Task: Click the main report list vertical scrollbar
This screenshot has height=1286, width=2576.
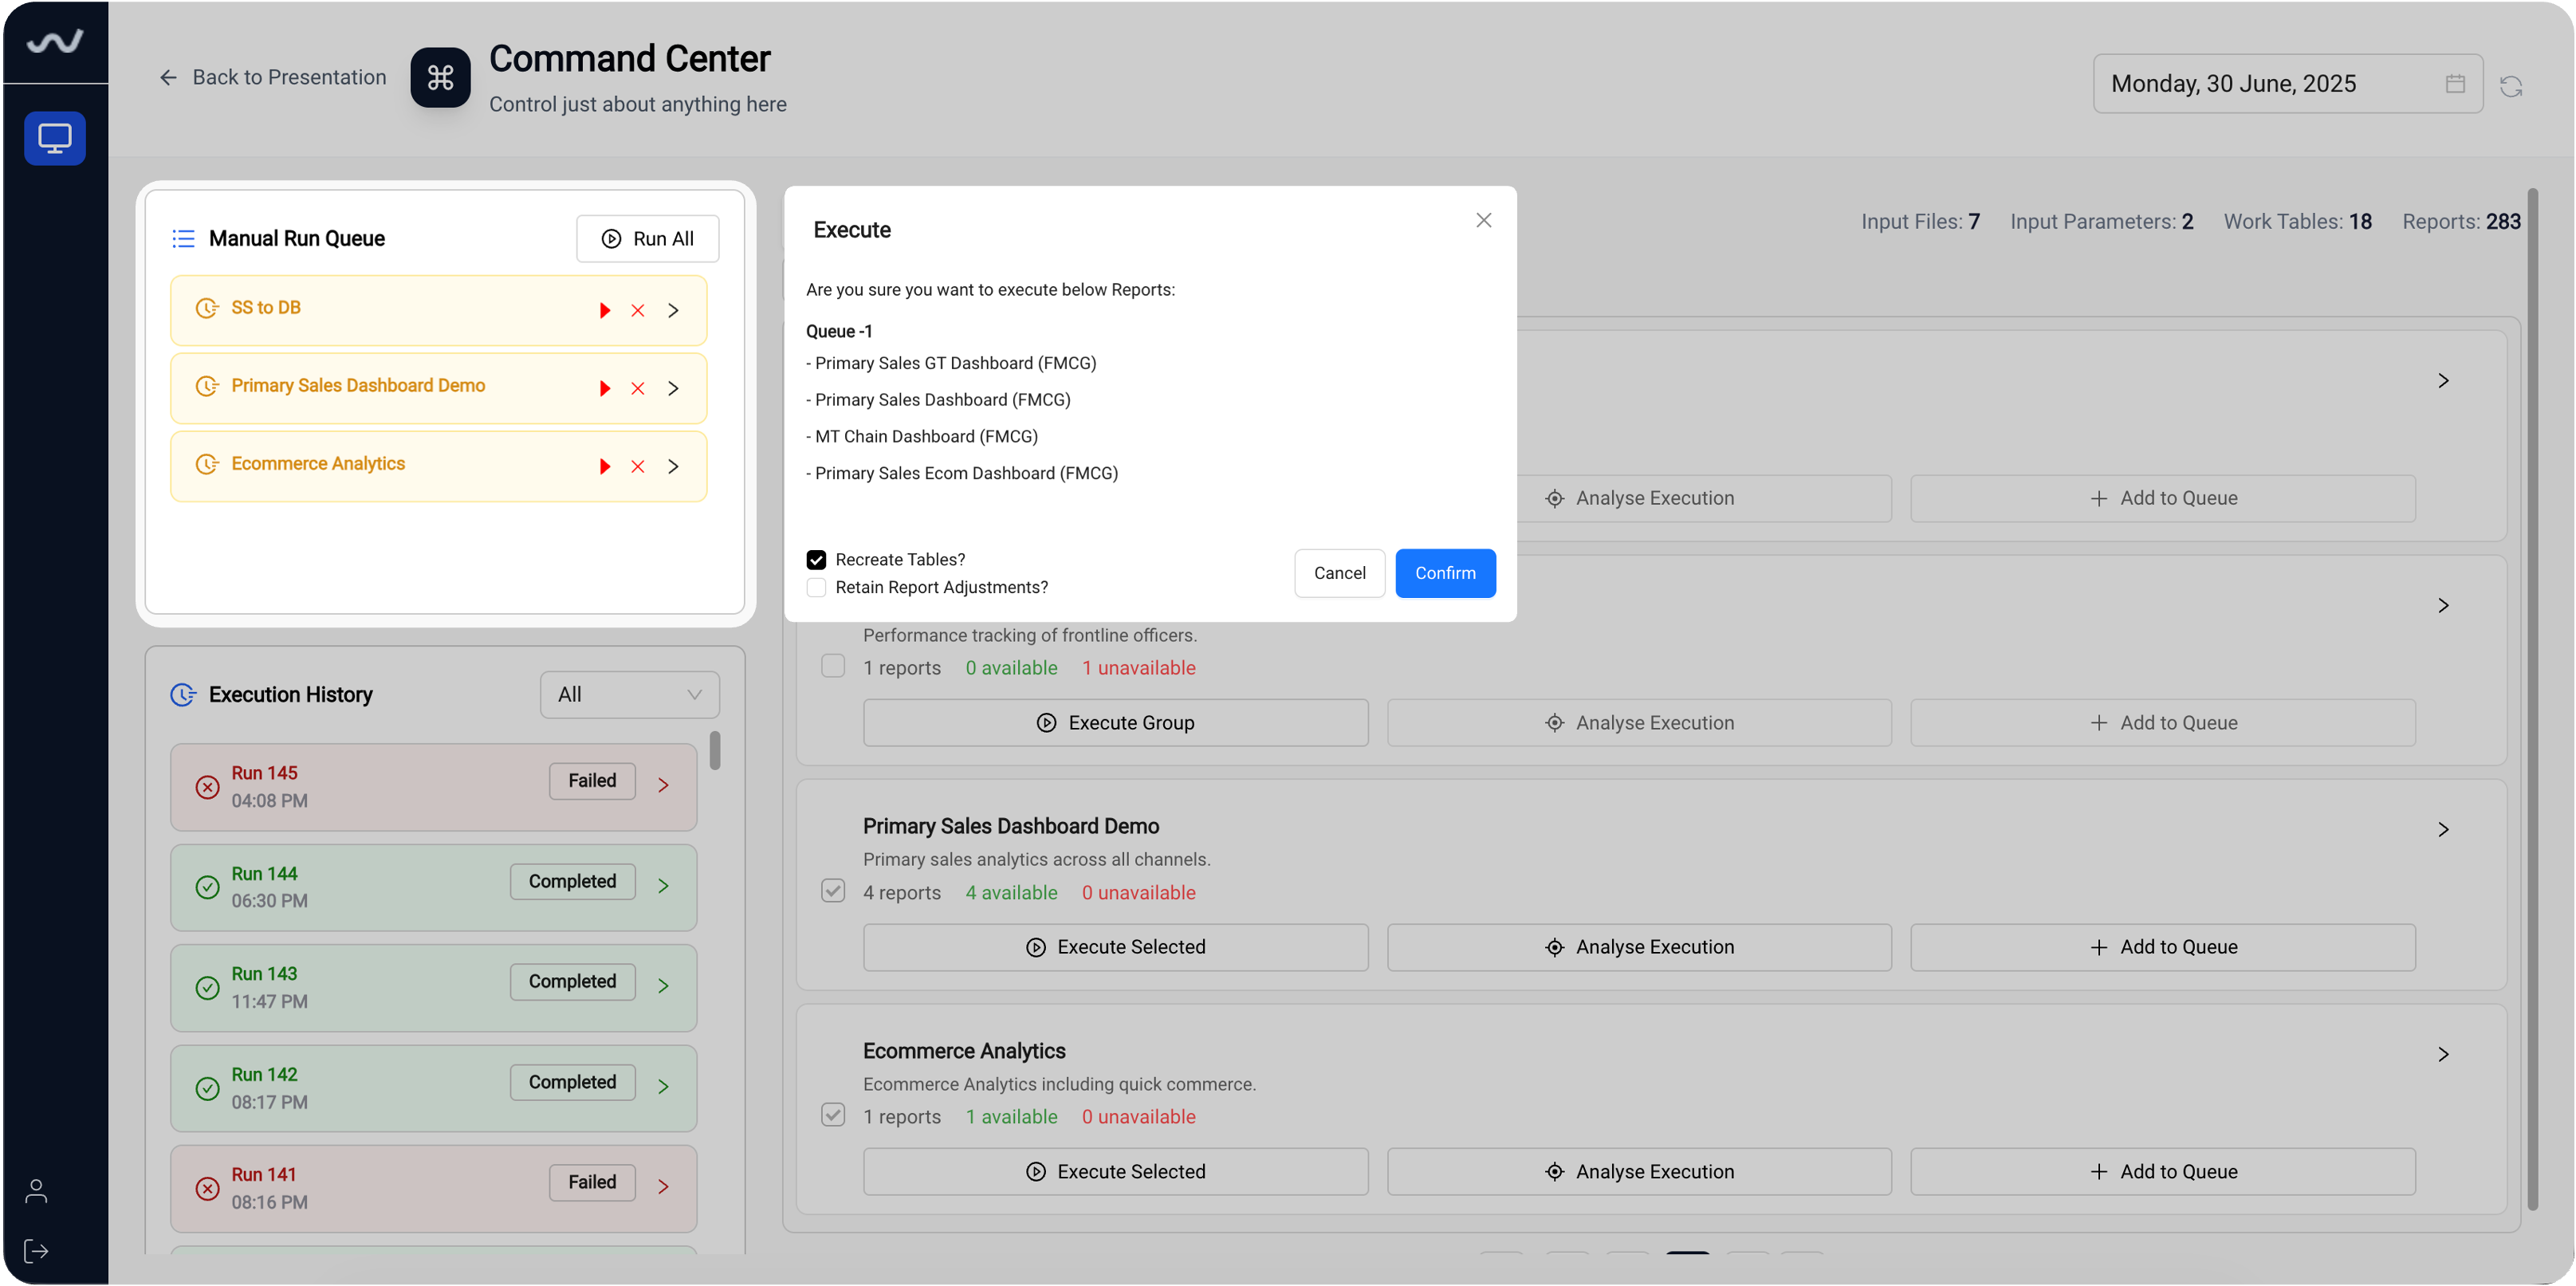Action: [2533, 700]
